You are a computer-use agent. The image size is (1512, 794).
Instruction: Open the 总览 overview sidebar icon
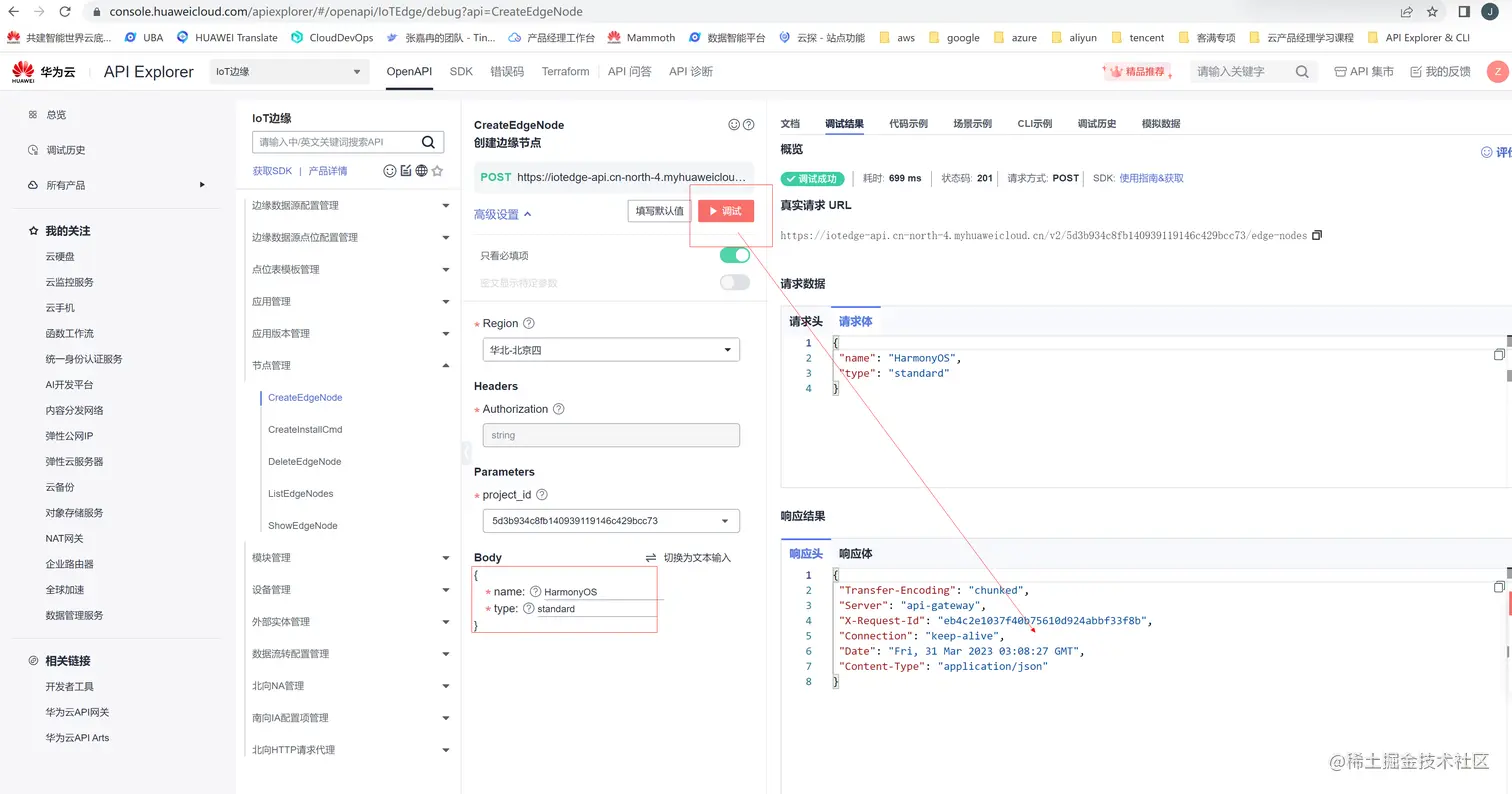pos(33,115)
